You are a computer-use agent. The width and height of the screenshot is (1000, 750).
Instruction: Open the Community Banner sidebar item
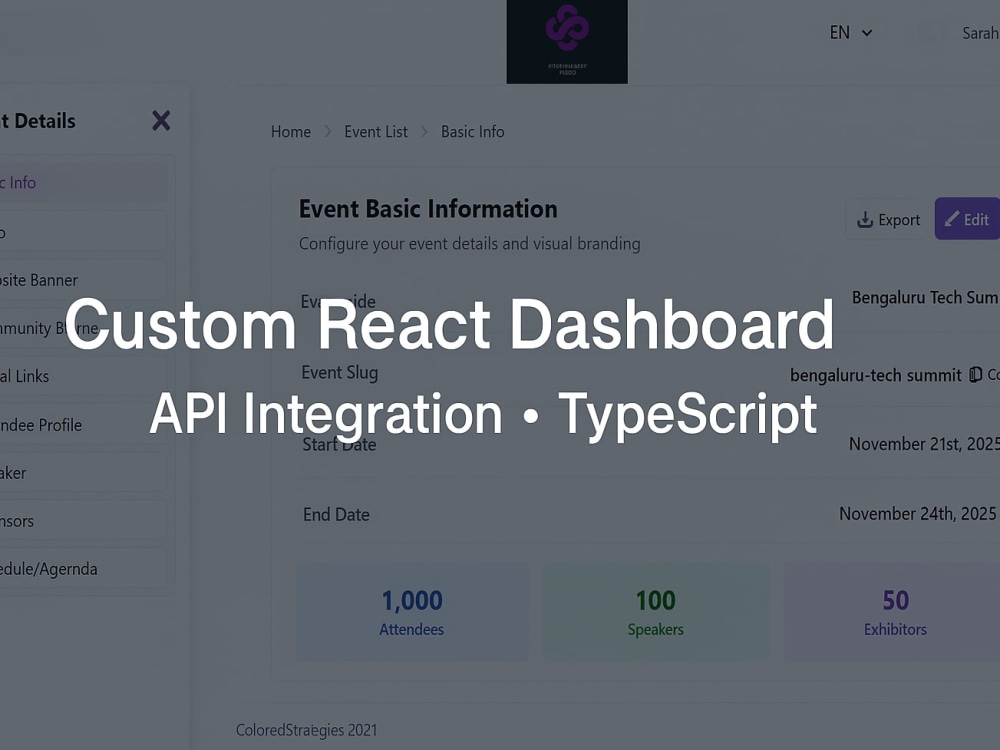(84, 328)
